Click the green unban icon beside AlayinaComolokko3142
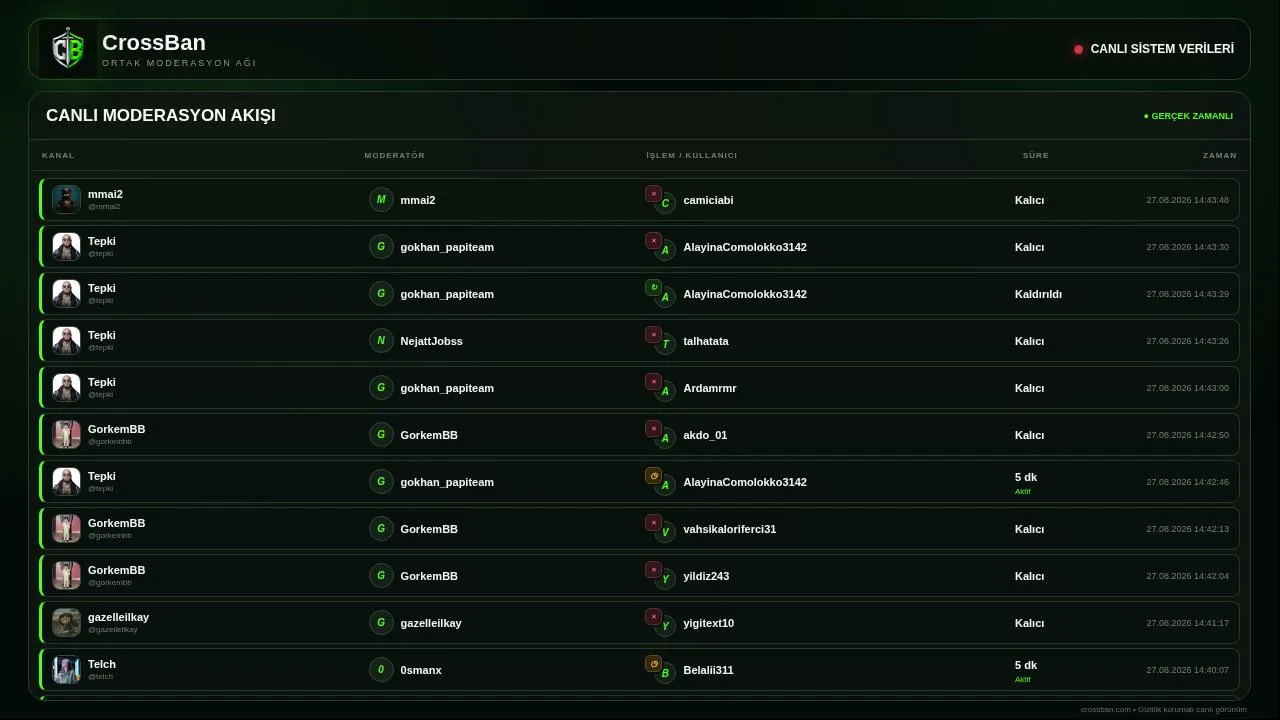1280x720 pixels. pyautogui.click(x=653, y=288)
